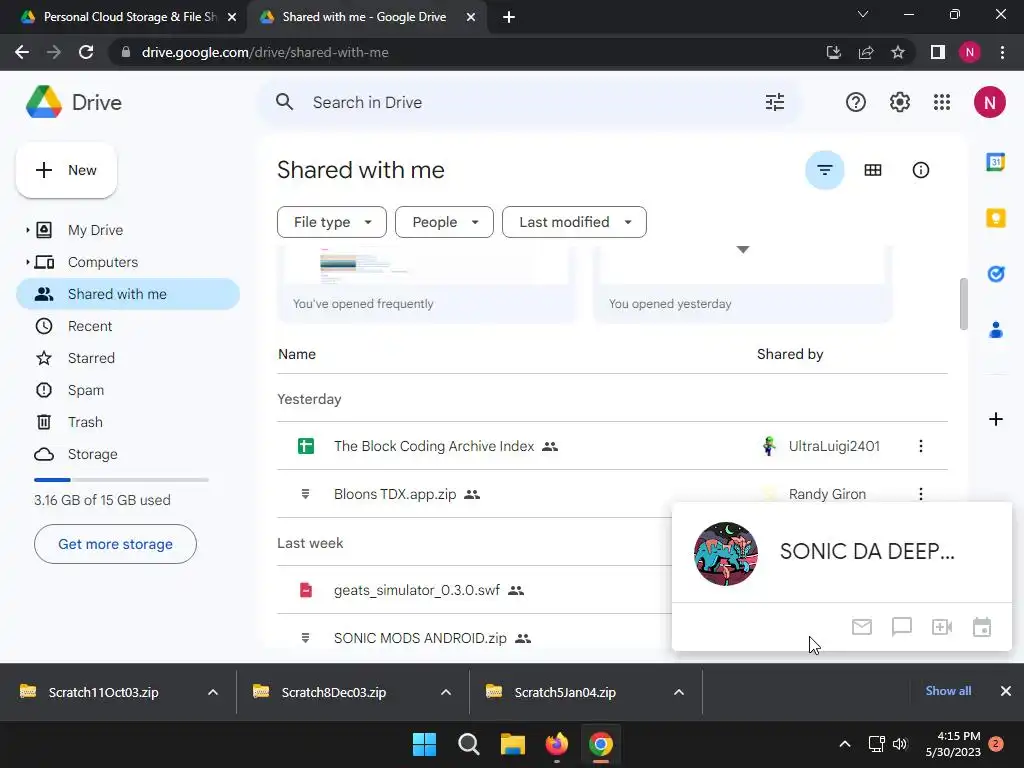Reload the page
The image size is (1024, 768).
click(x=86, y=52)
